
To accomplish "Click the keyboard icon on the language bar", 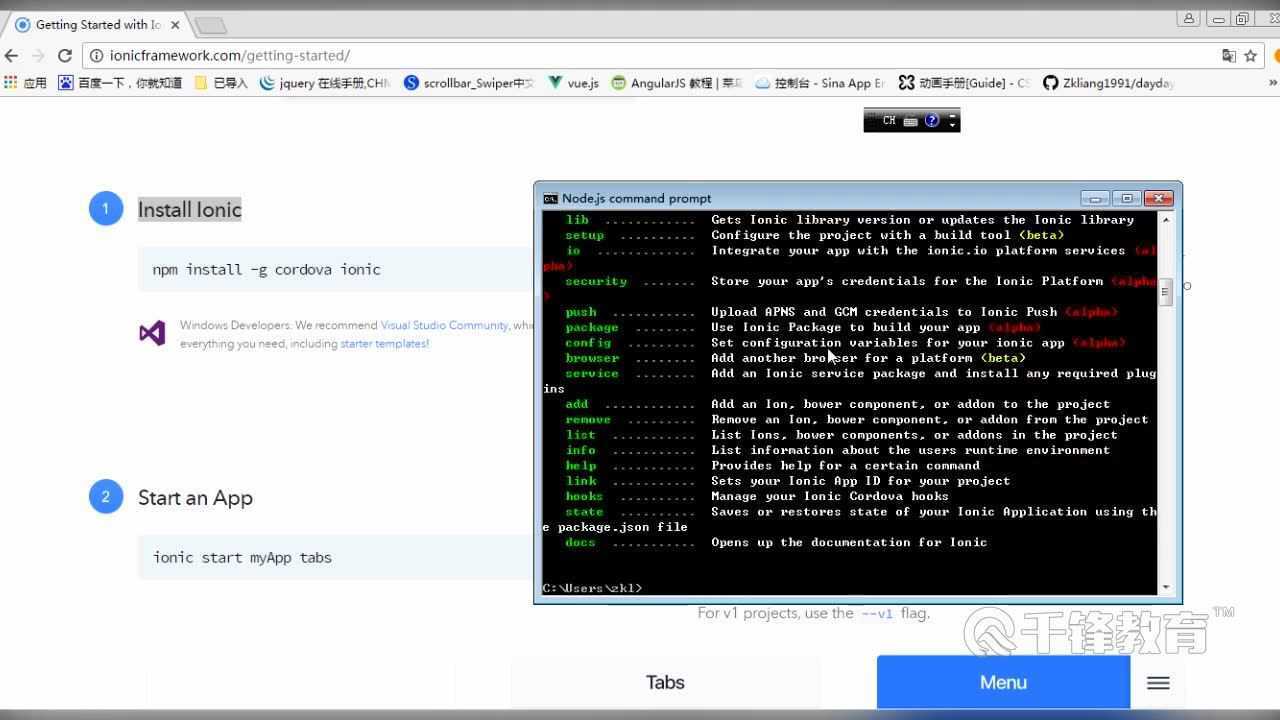I will point(910,121).
